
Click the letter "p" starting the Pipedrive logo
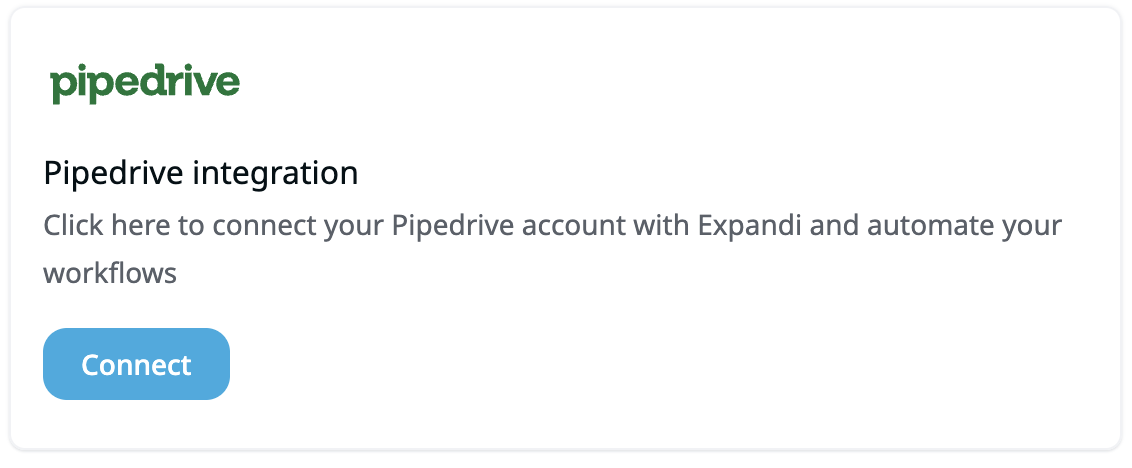60,87
